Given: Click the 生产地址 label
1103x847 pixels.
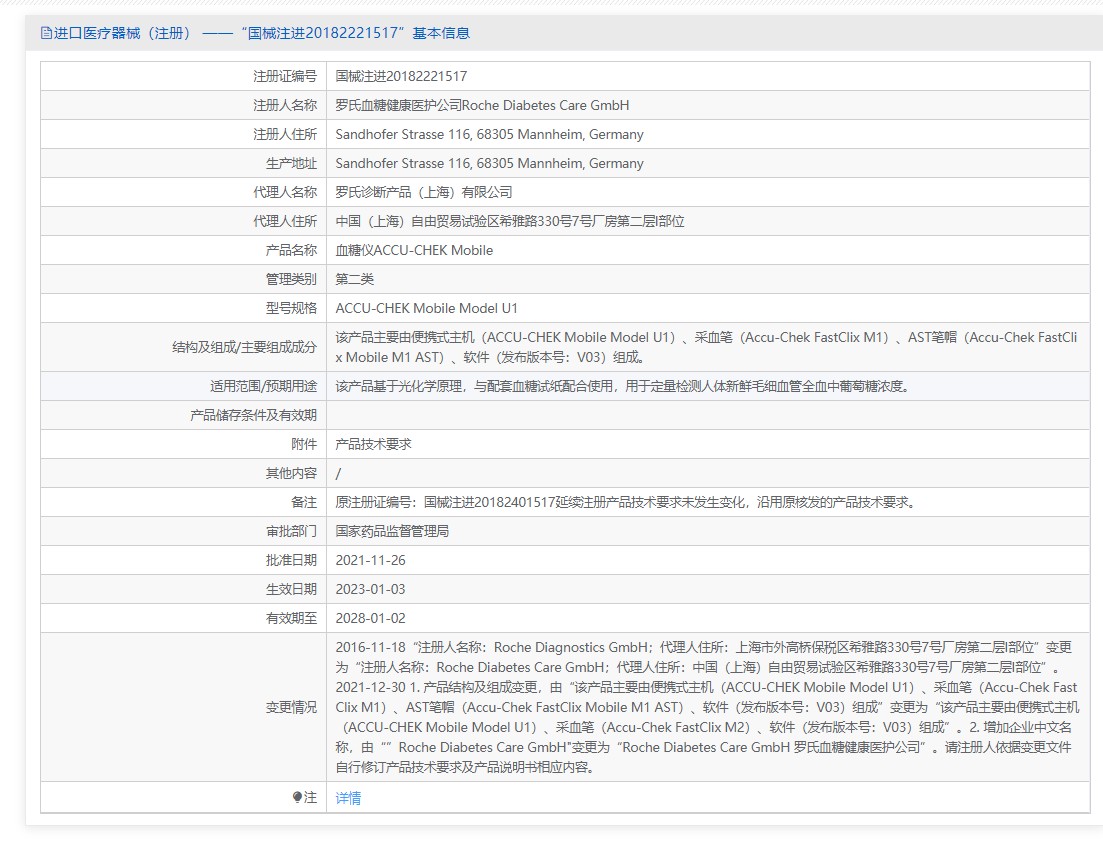Looking at the screenshot, I should click(x=291, y=163).
